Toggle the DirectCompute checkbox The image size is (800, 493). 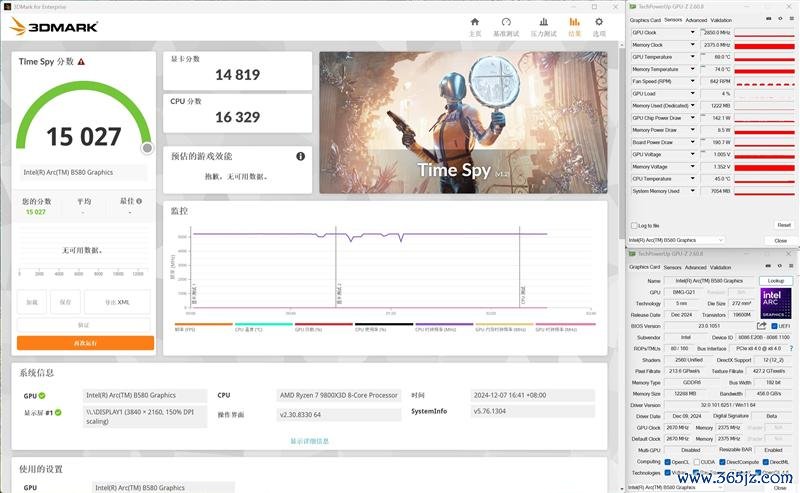click(722, 462)
